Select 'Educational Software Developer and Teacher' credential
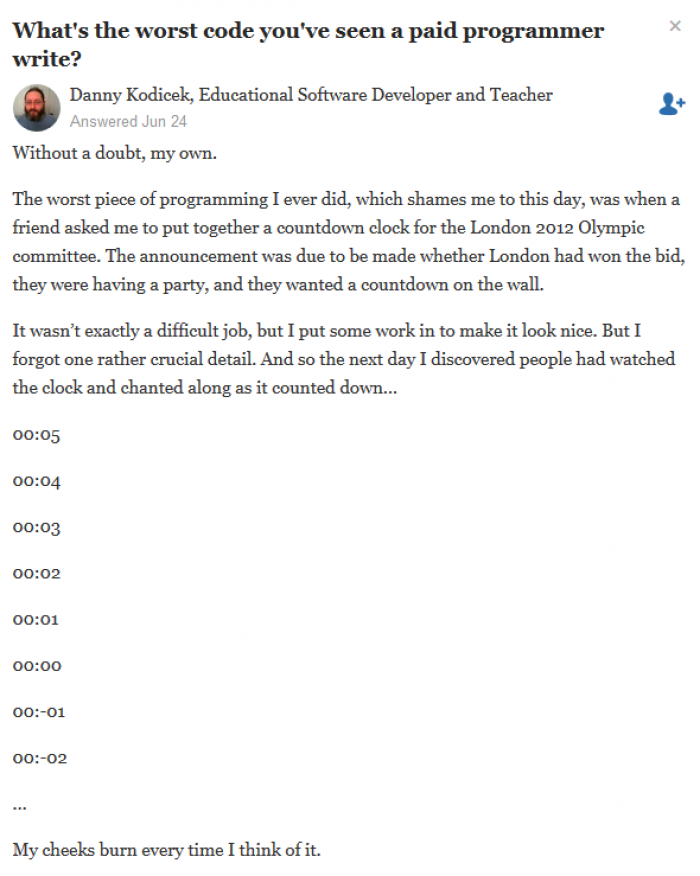This screenshot has width=700, height=876. 375,95
